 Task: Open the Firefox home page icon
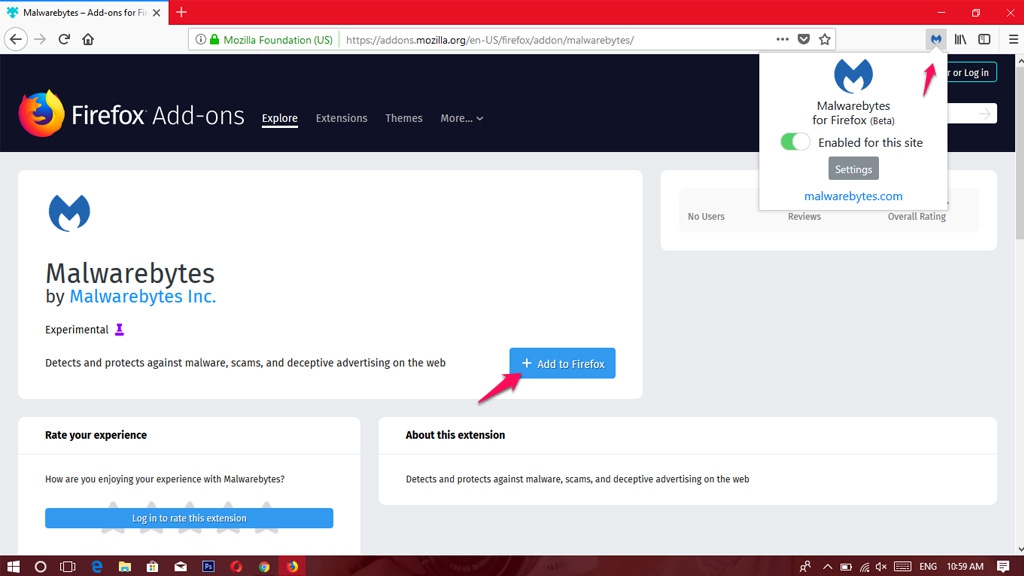click(x=88, y=39)
